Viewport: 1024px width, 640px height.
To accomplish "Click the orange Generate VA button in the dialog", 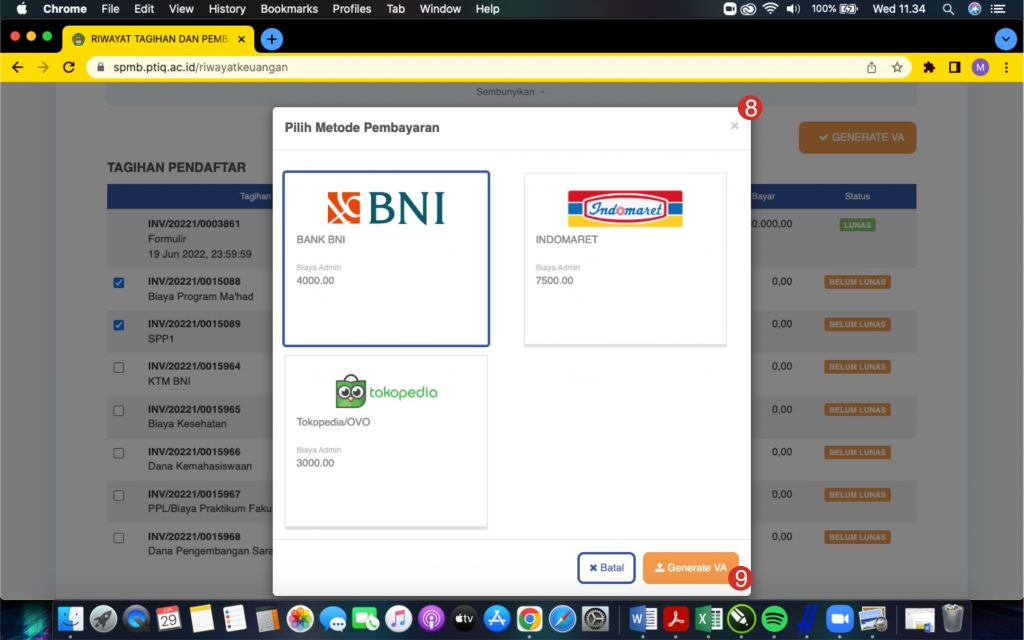I will pos(691,568).
